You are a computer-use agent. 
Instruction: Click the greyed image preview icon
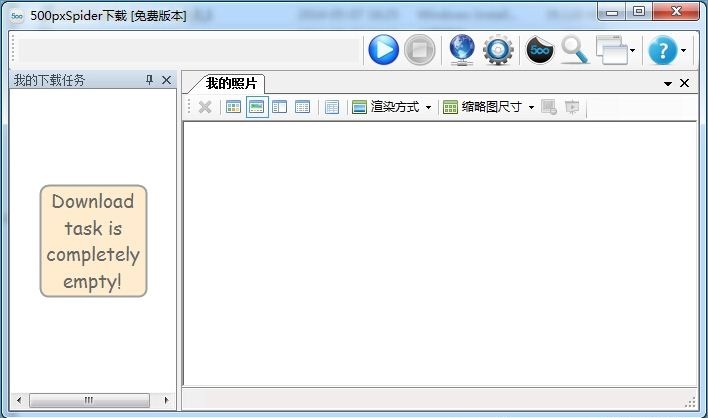pos(549,107)
